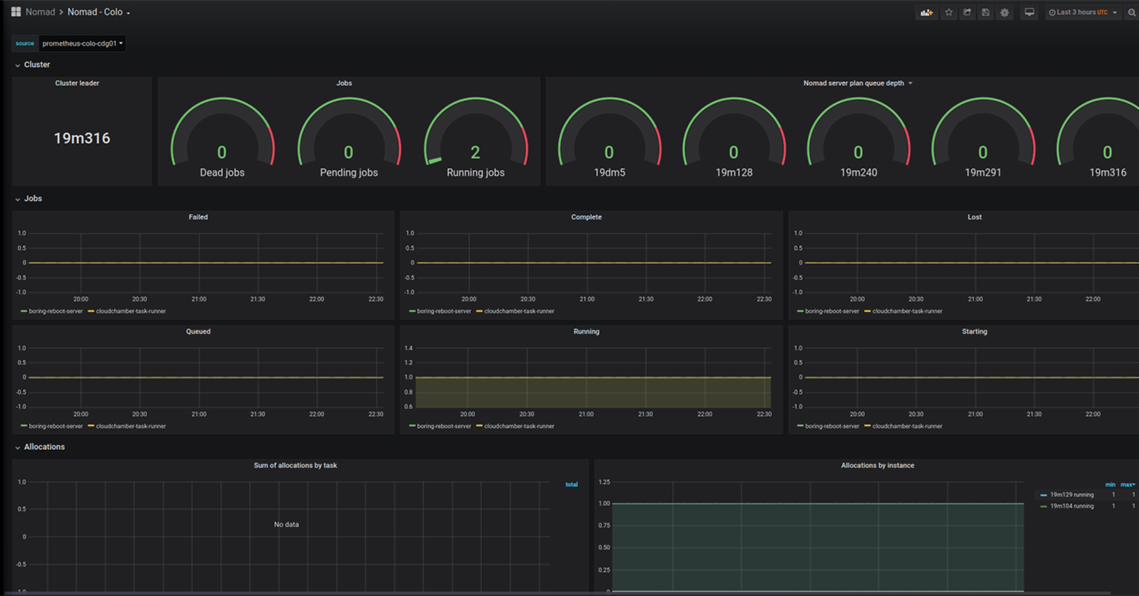Open the Complete panel title menu
The height and width of the screenshot is (596, 1139).
586,217
